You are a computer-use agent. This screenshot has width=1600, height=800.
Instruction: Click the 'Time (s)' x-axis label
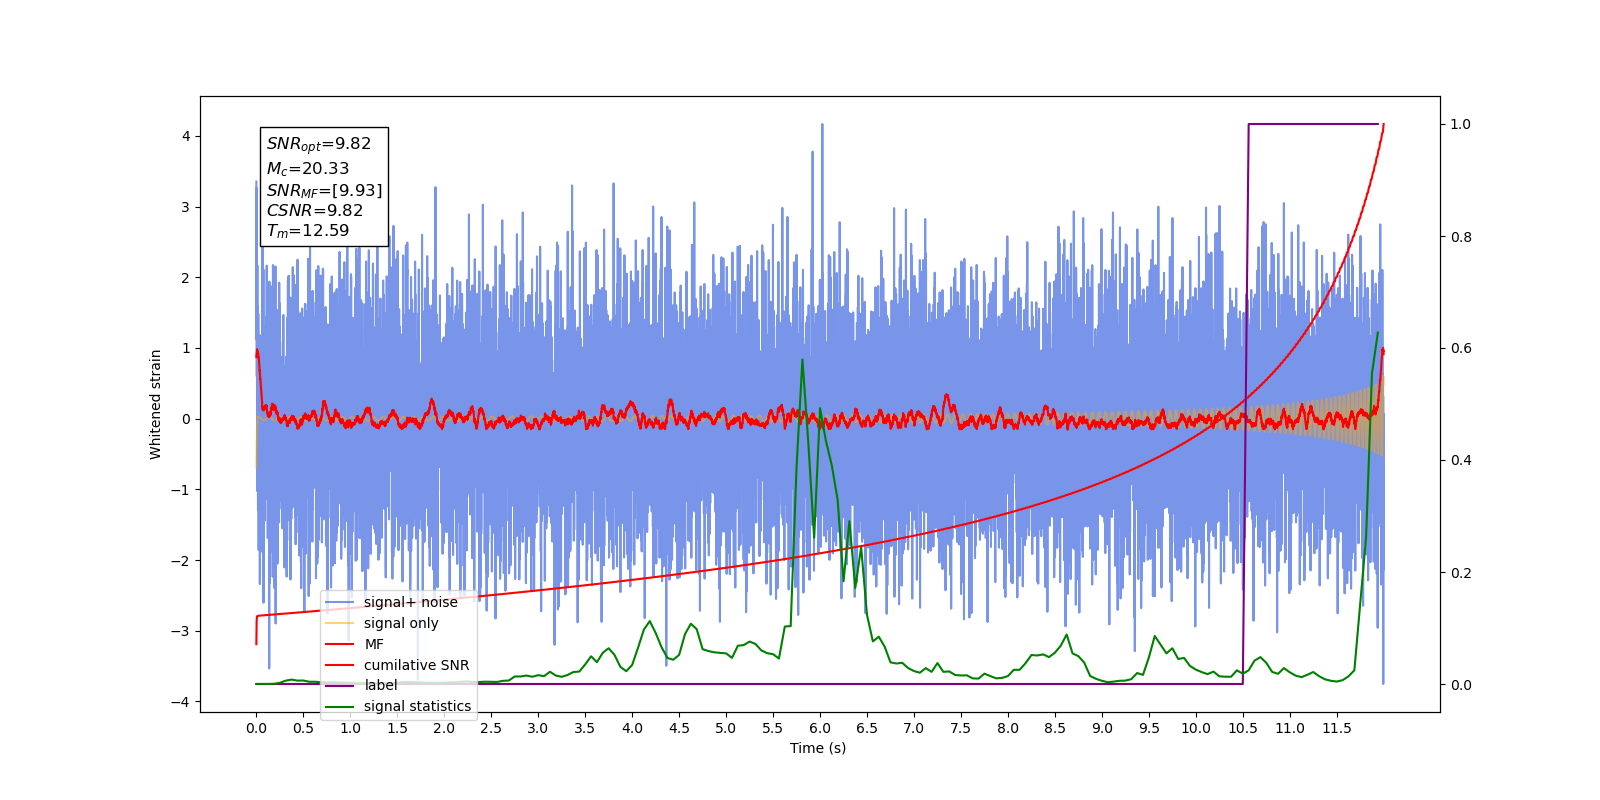(818, 748)
